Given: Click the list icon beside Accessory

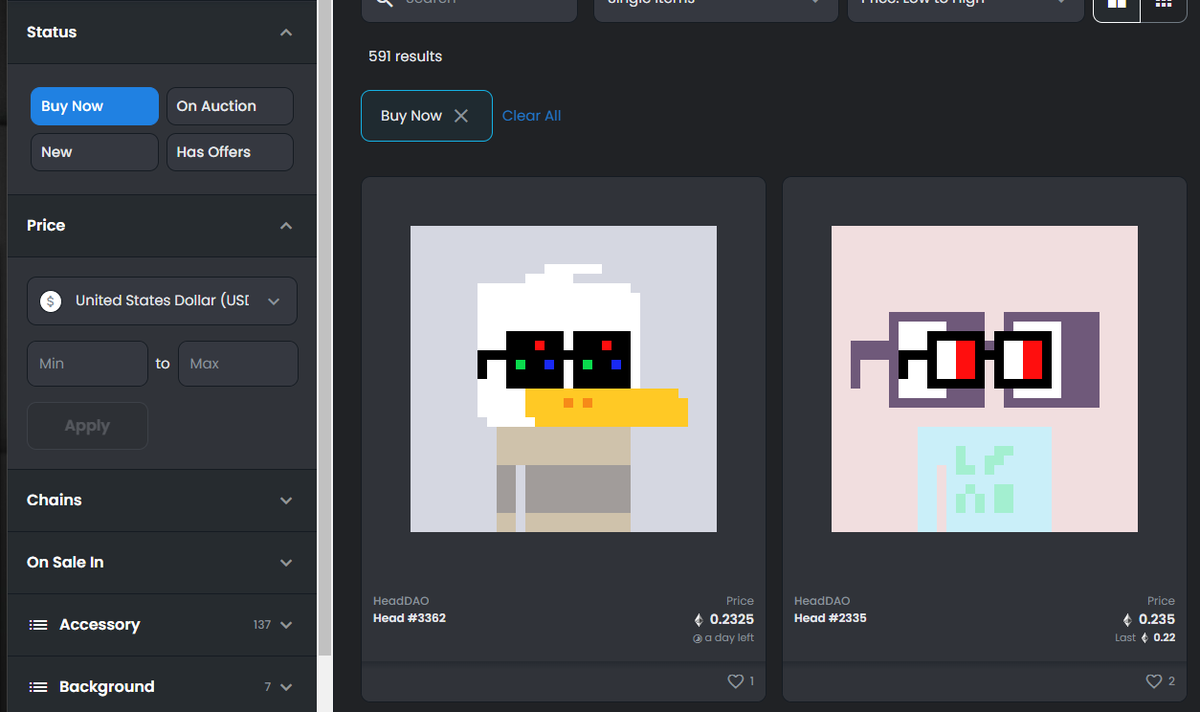Looking at the screenshot, I should pyautogui.click(x=38, y=625).
